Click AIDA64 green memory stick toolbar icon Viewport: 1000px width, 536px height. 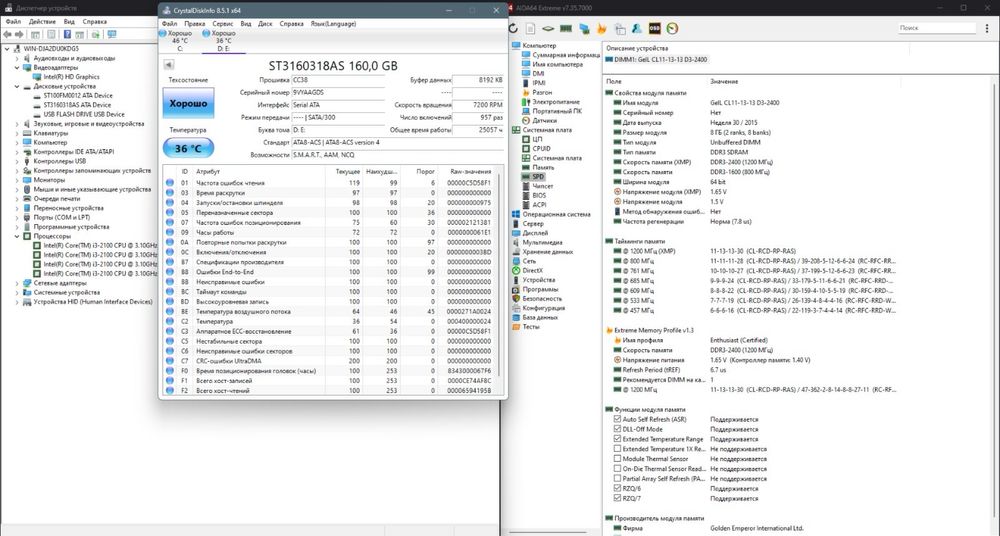tap(566, 28)
